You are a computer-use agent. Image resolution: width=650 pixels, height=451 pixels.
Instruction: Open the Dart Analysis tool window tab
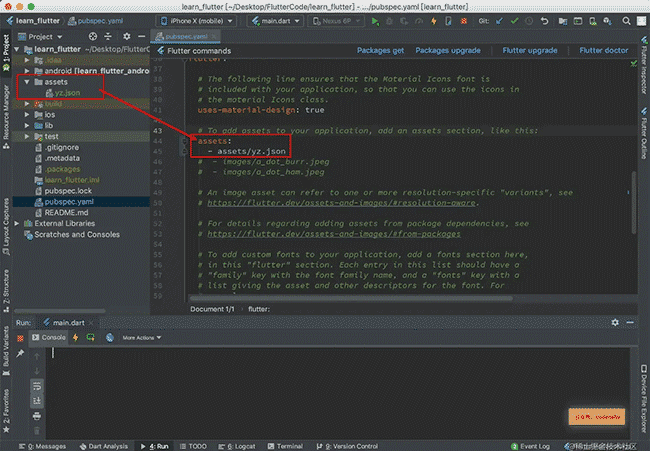(x=104, y=446)
